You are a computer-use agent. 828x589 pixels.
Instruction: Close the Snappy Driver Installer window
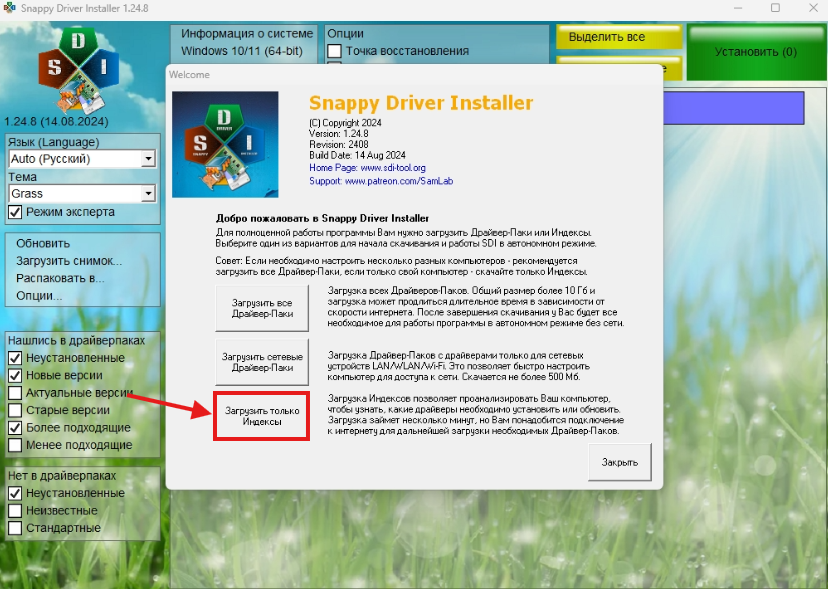click(x=813, y=8)
